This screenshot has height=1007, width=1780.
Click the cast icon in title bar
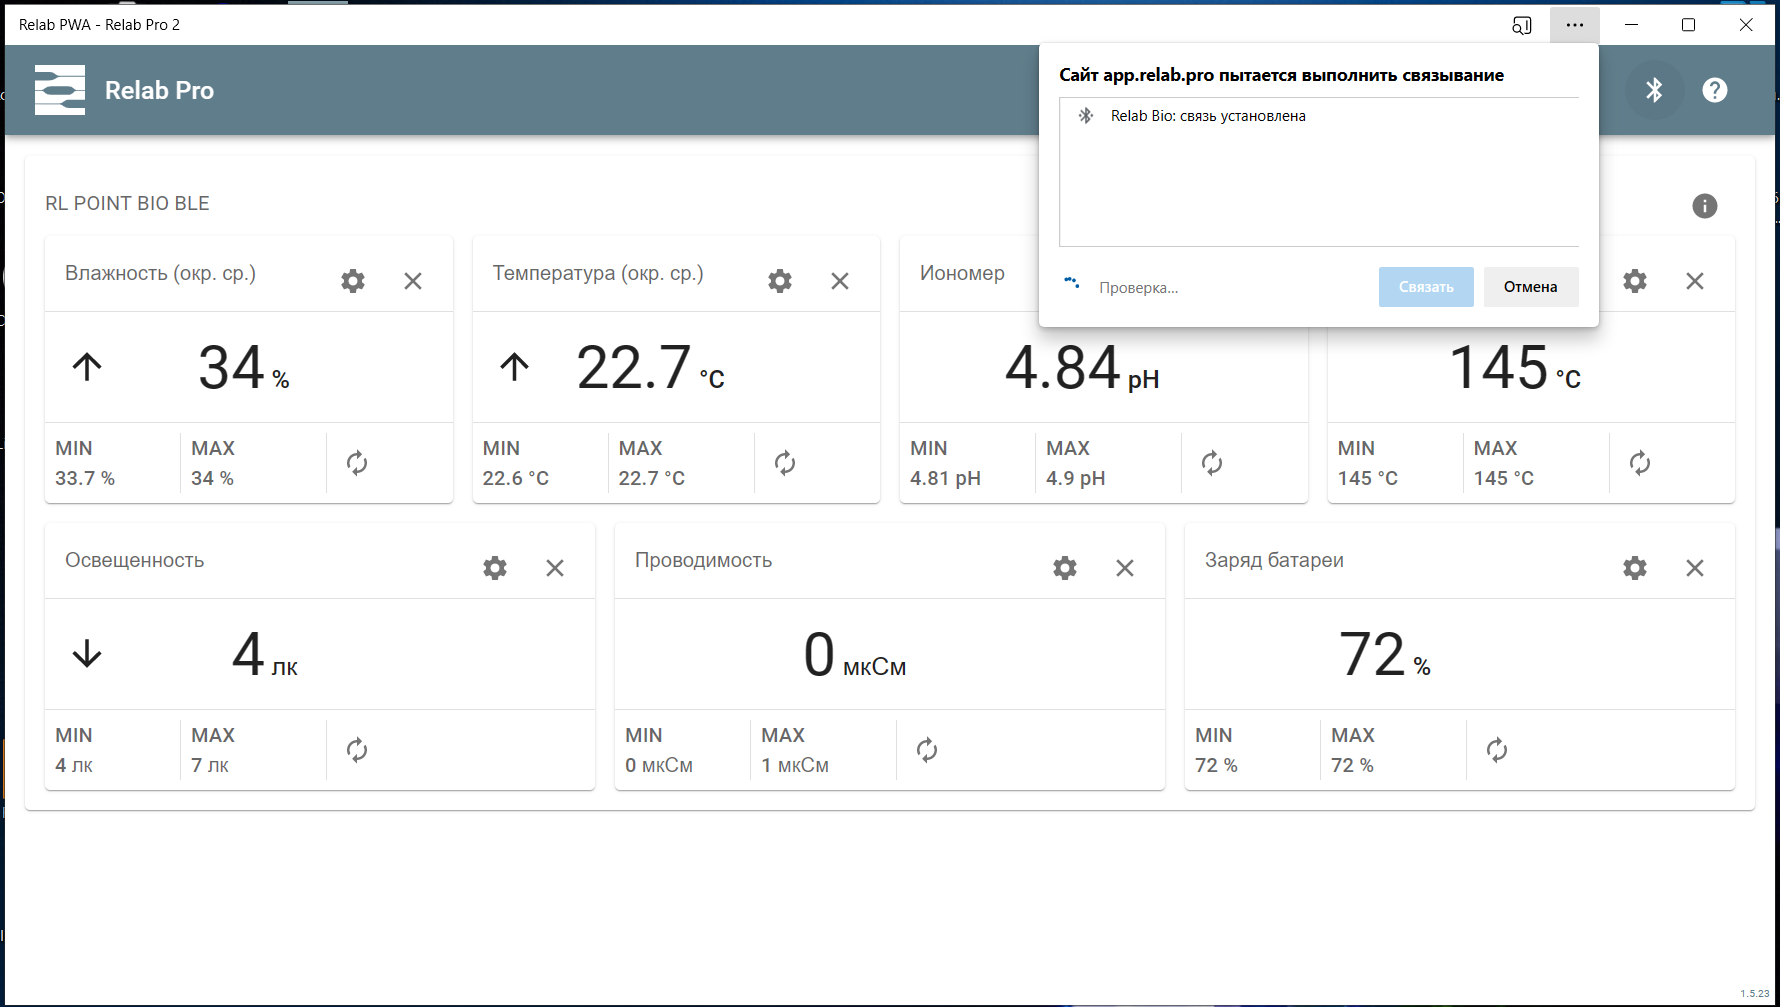click(1522, 25)
